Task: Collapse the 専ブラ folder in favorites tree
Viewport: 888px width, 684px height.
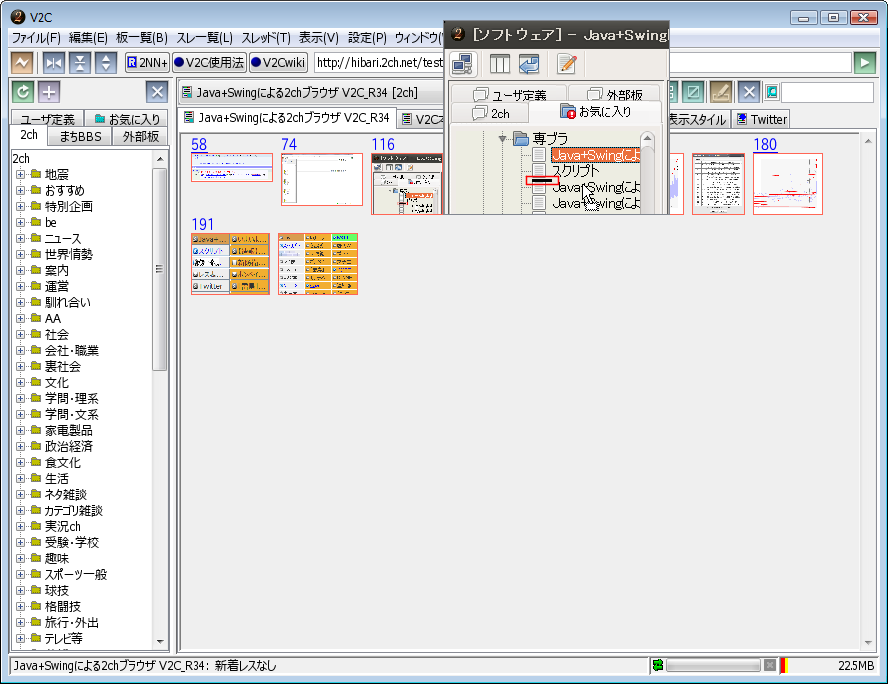Action: (503, 139)
